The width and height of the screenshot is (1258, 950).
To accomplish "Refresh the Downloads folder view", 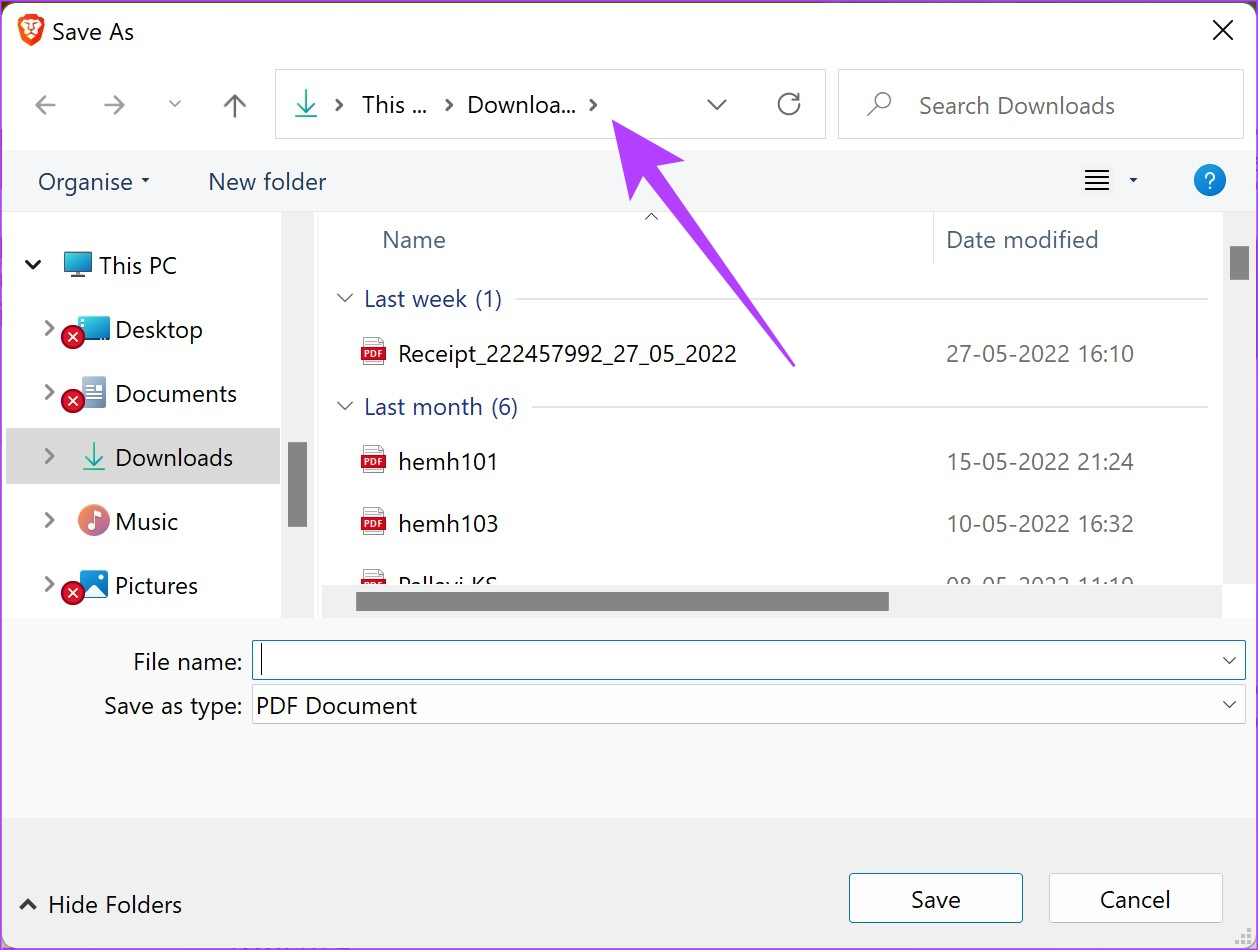I will (789, 104).
